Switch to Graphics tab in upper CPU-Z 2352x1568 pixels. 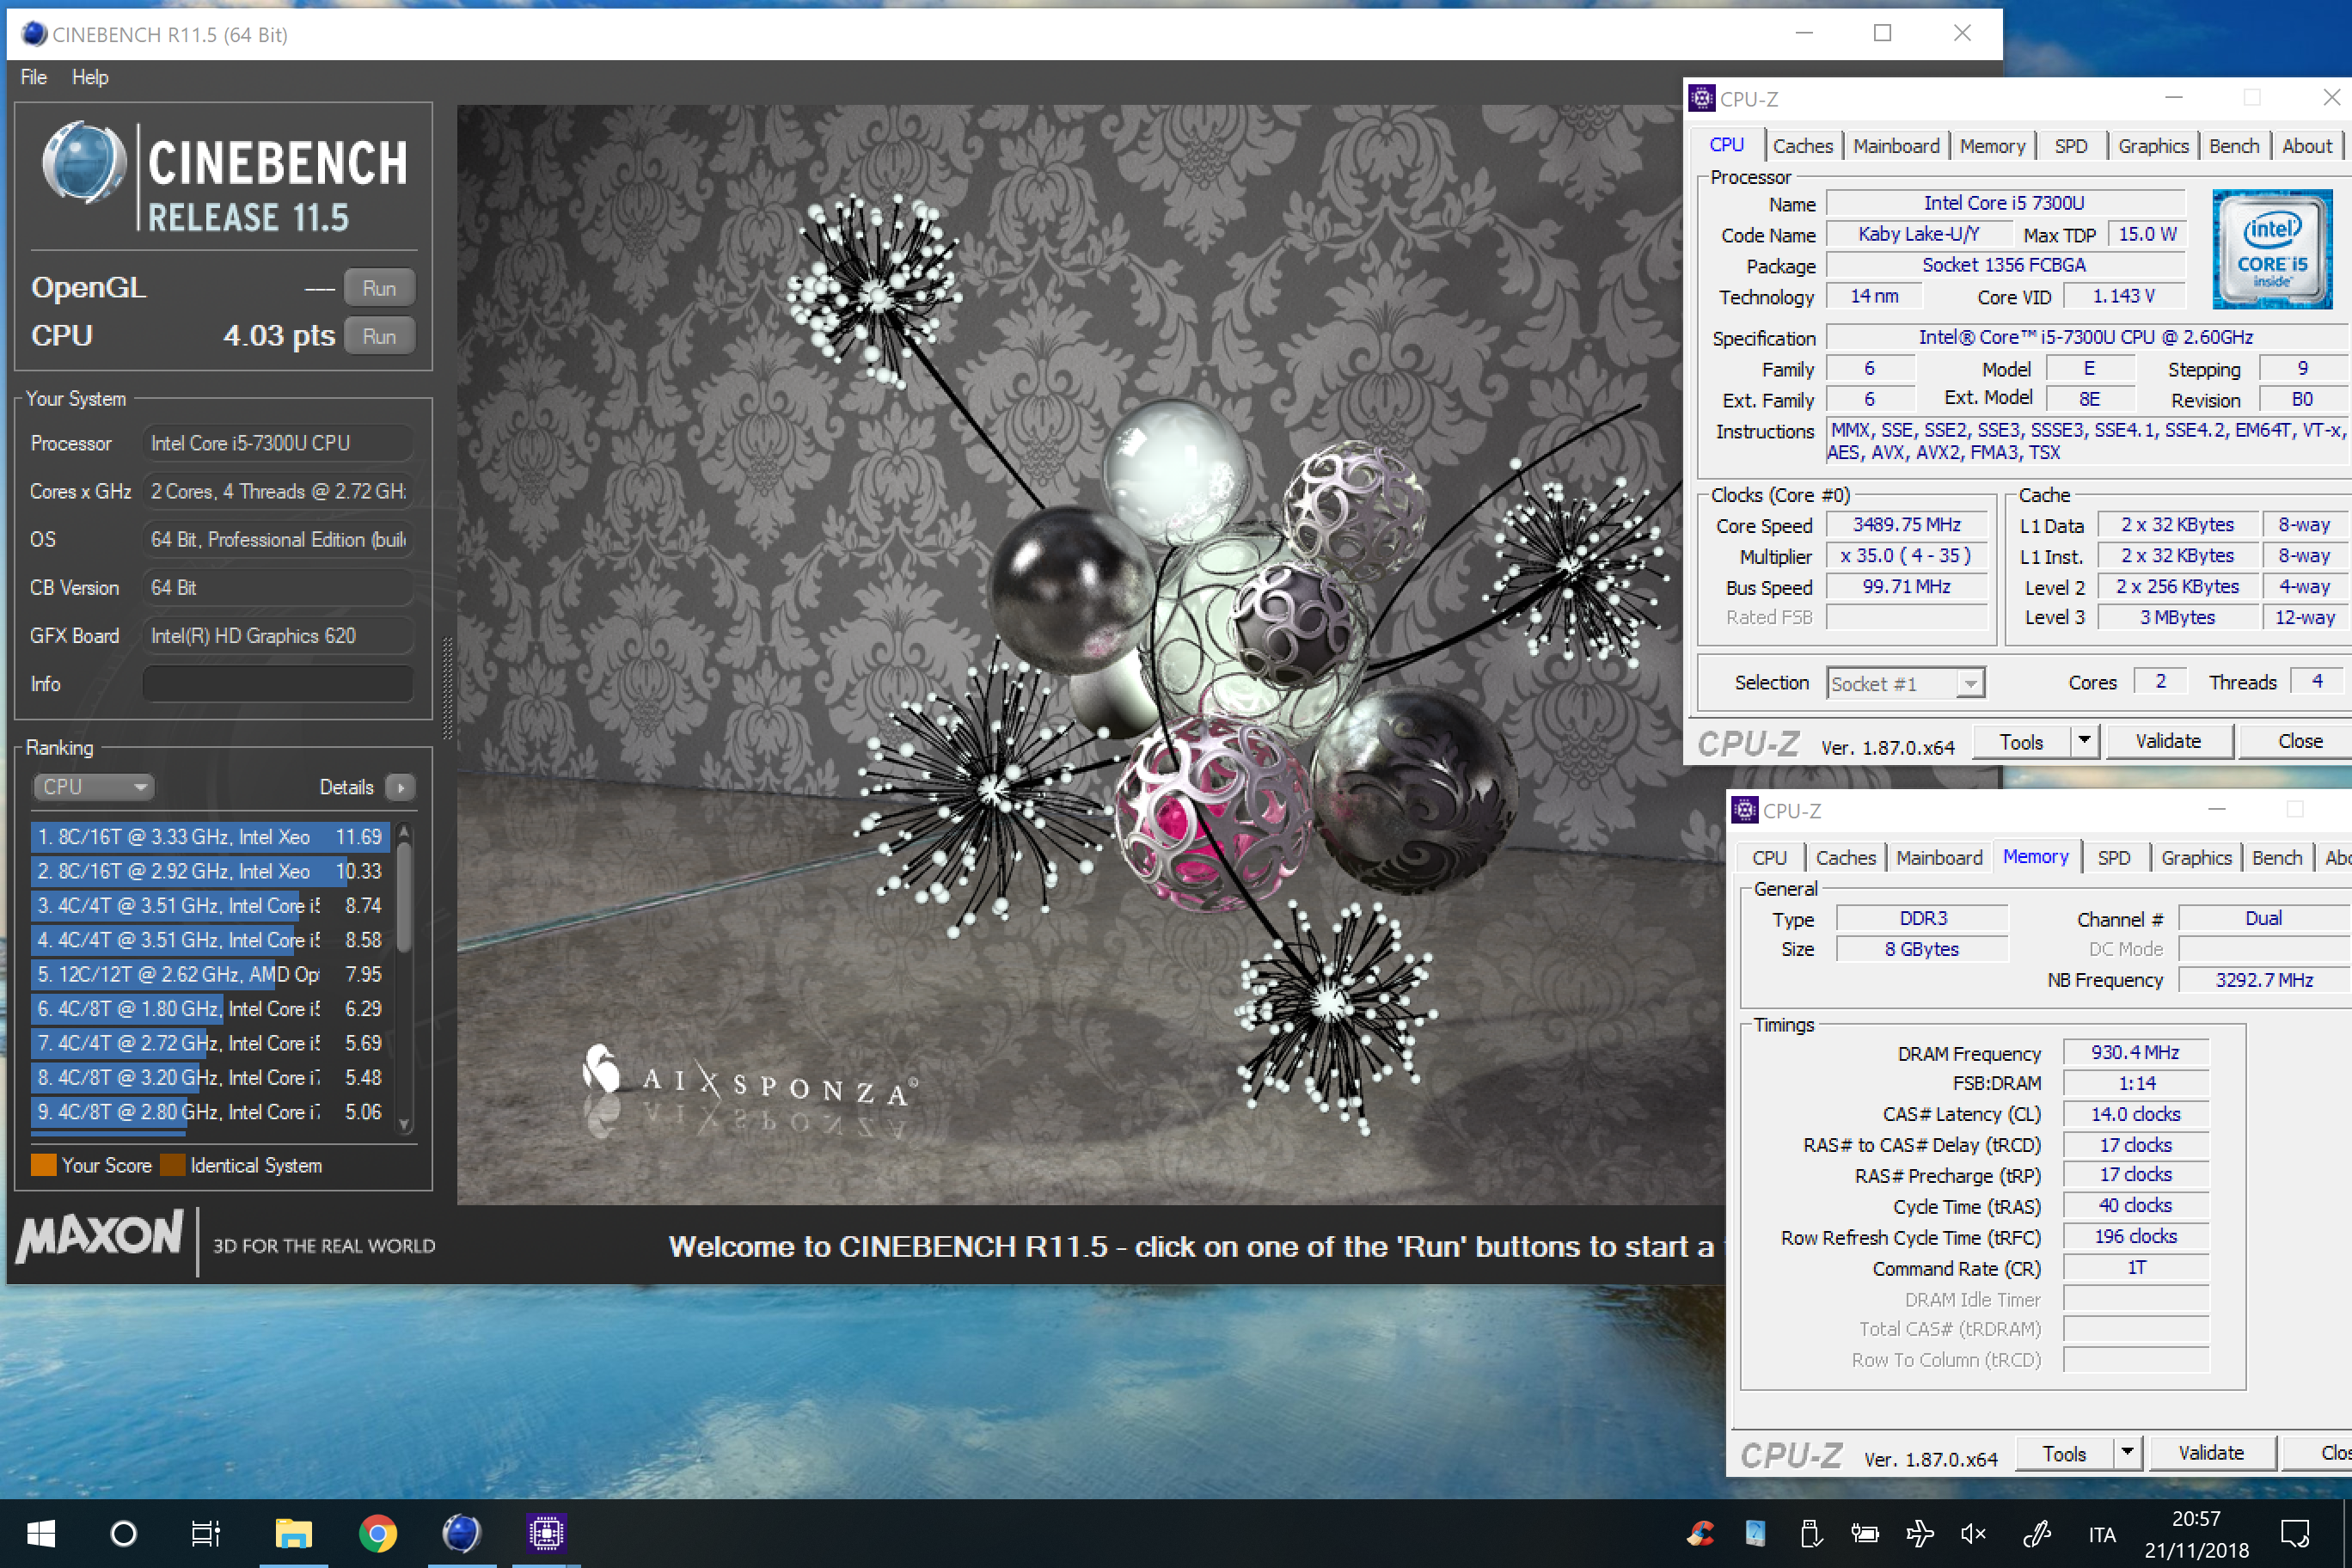[2153, 146]
